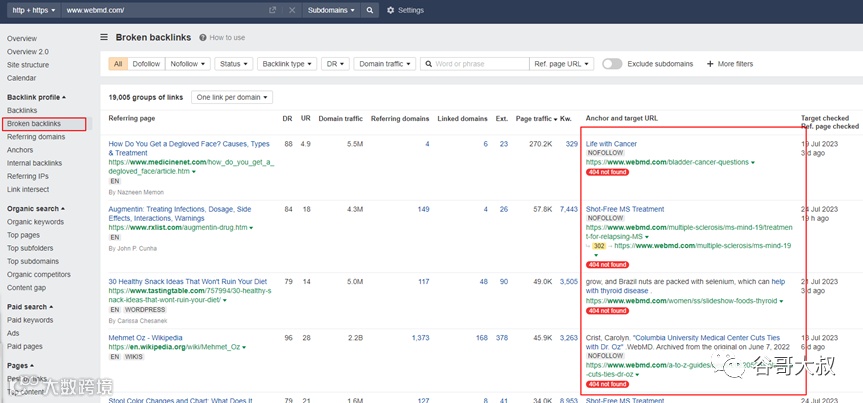The width and height of the screenshot is (863, 403).
Task: Open 30 Healthy Snack Ideas link
Action: (188, 281)
